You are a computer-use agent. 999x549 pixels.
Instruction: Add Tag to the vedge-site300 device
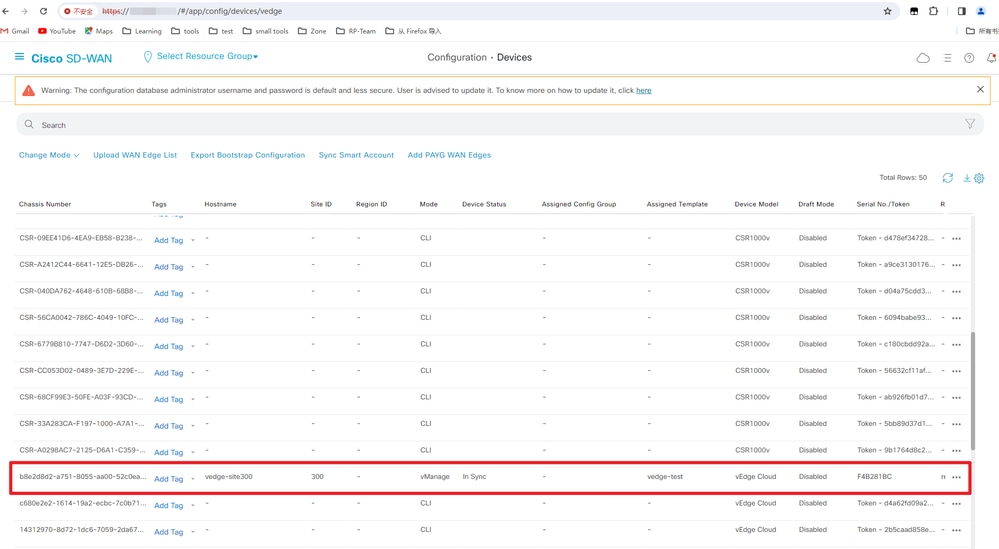click(x=169, y=479)
